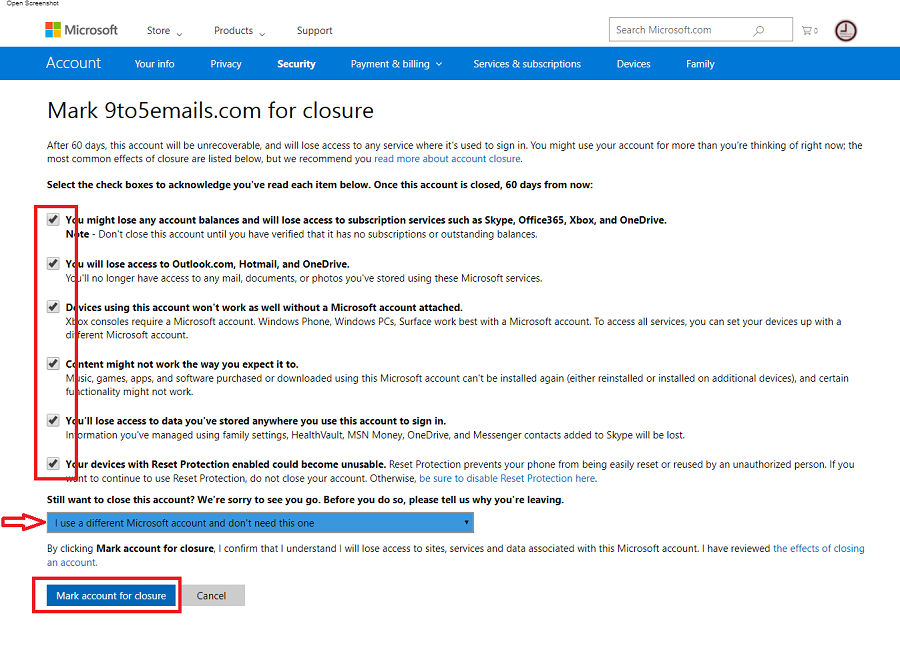Open the Family tab
Image resolution: width=900 pixels, height=650 pixels.
pyautogui.click(x=700, y=64)
